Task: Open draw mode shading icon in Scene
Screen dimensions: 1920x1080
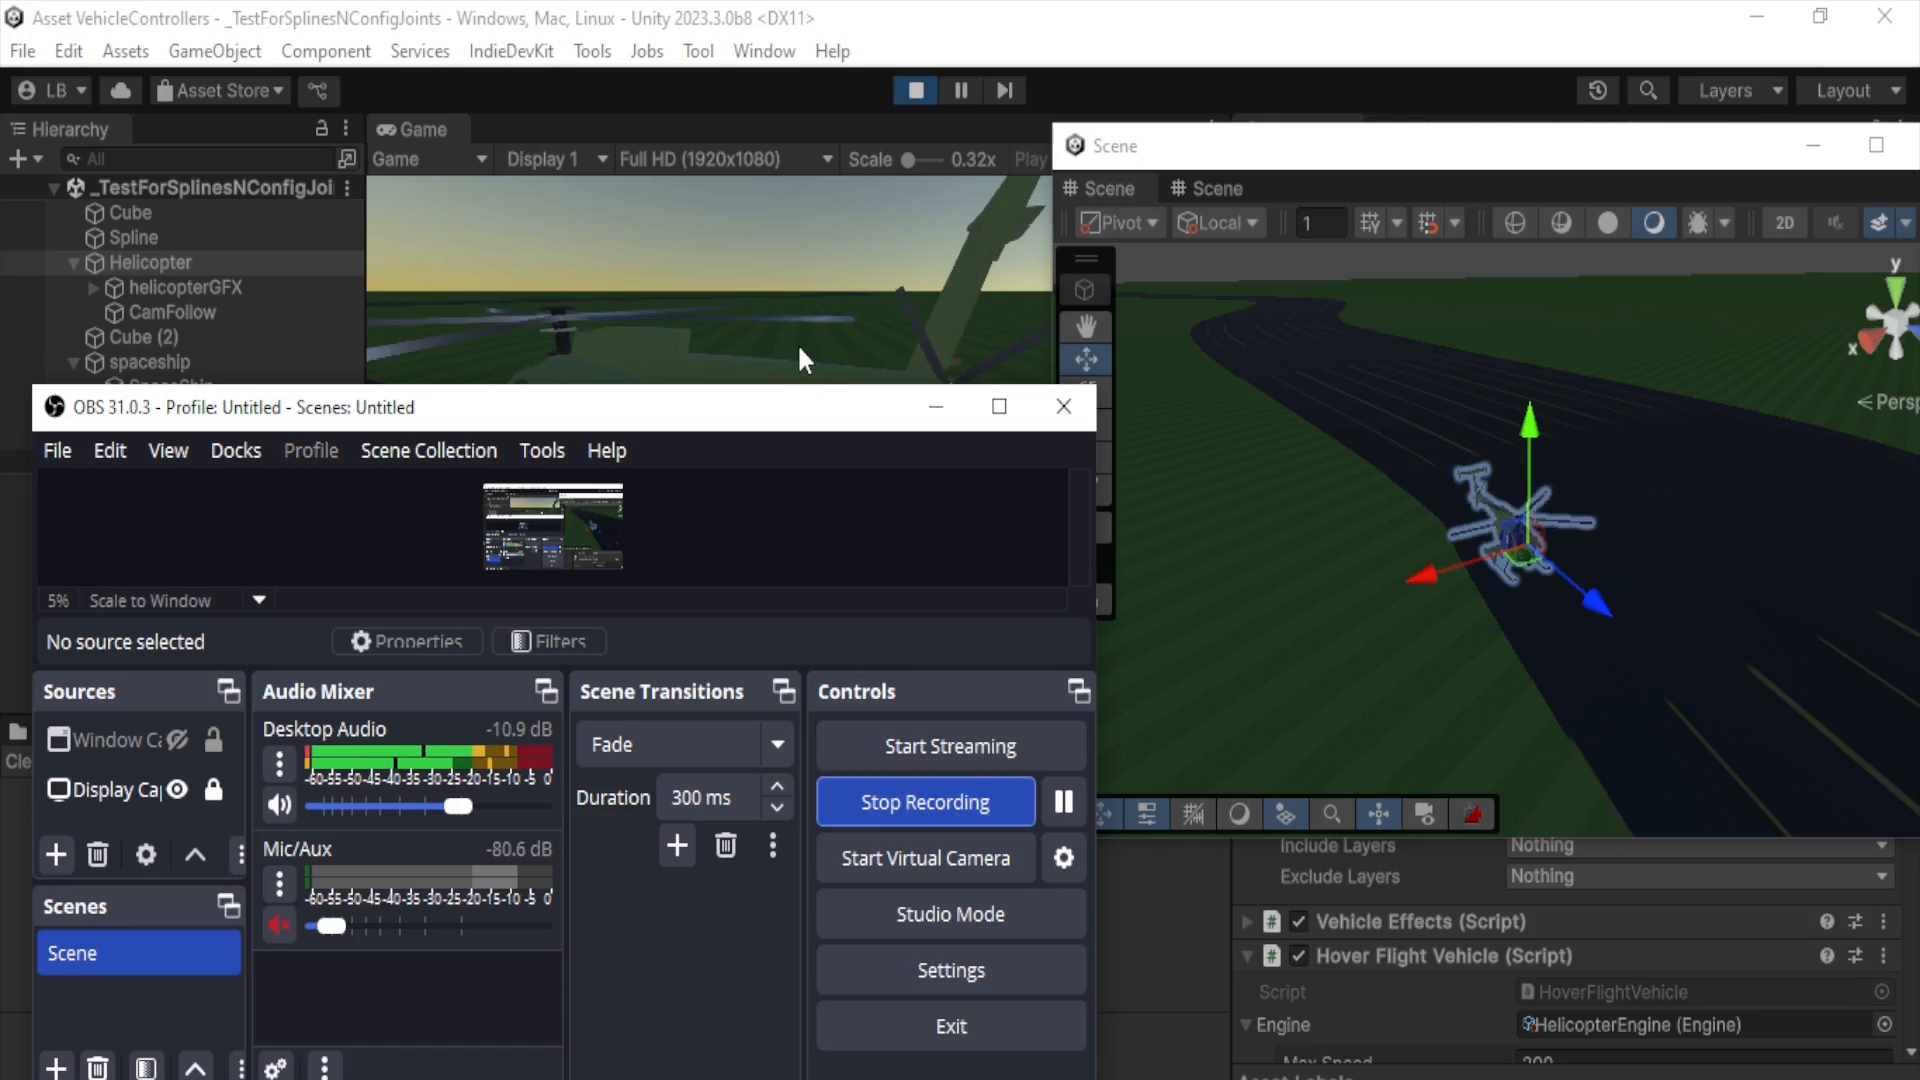Action: coord(1515,223)
